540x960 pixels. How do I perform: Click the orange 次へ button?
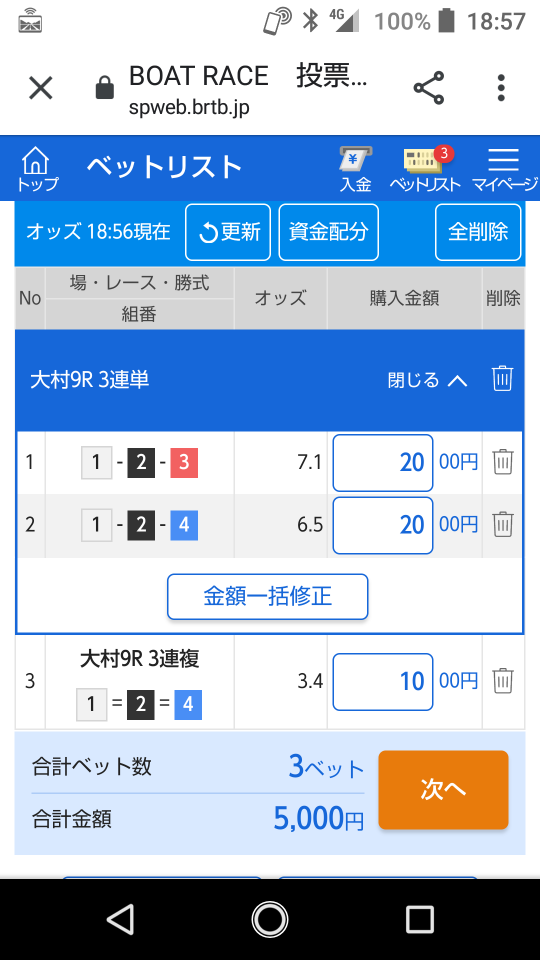point(443,790)
